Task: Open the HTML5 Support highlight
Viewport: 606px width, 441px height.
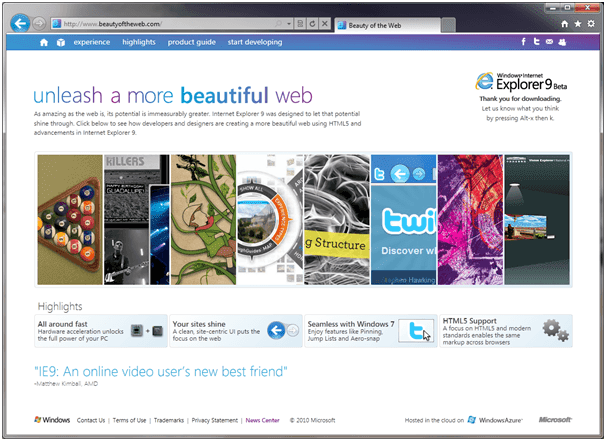Action: click(x=506, y=331)
